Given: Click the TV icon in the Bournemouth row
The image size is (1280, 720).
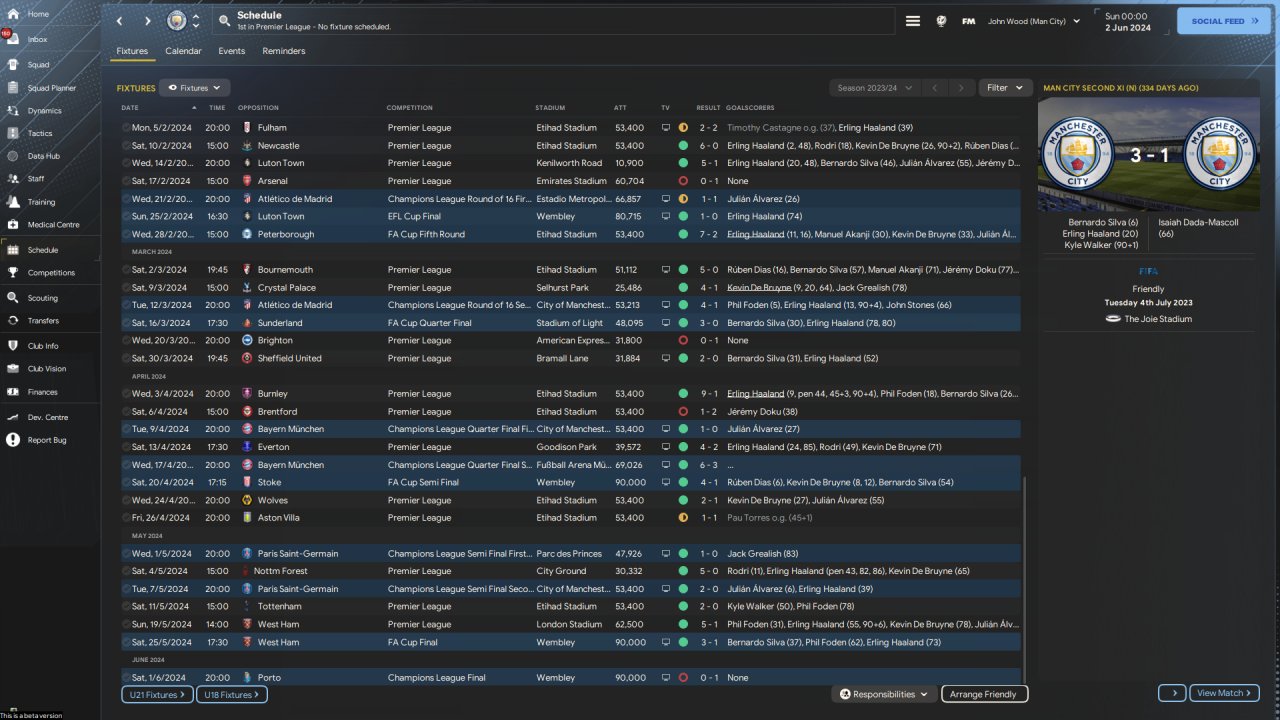Looking at the screenshot, I should tap(666, 270).
